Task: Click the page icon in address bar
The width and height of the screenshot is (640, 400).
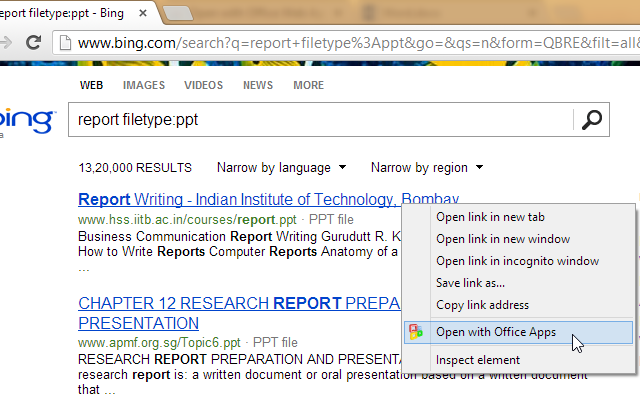Action: 65,42
